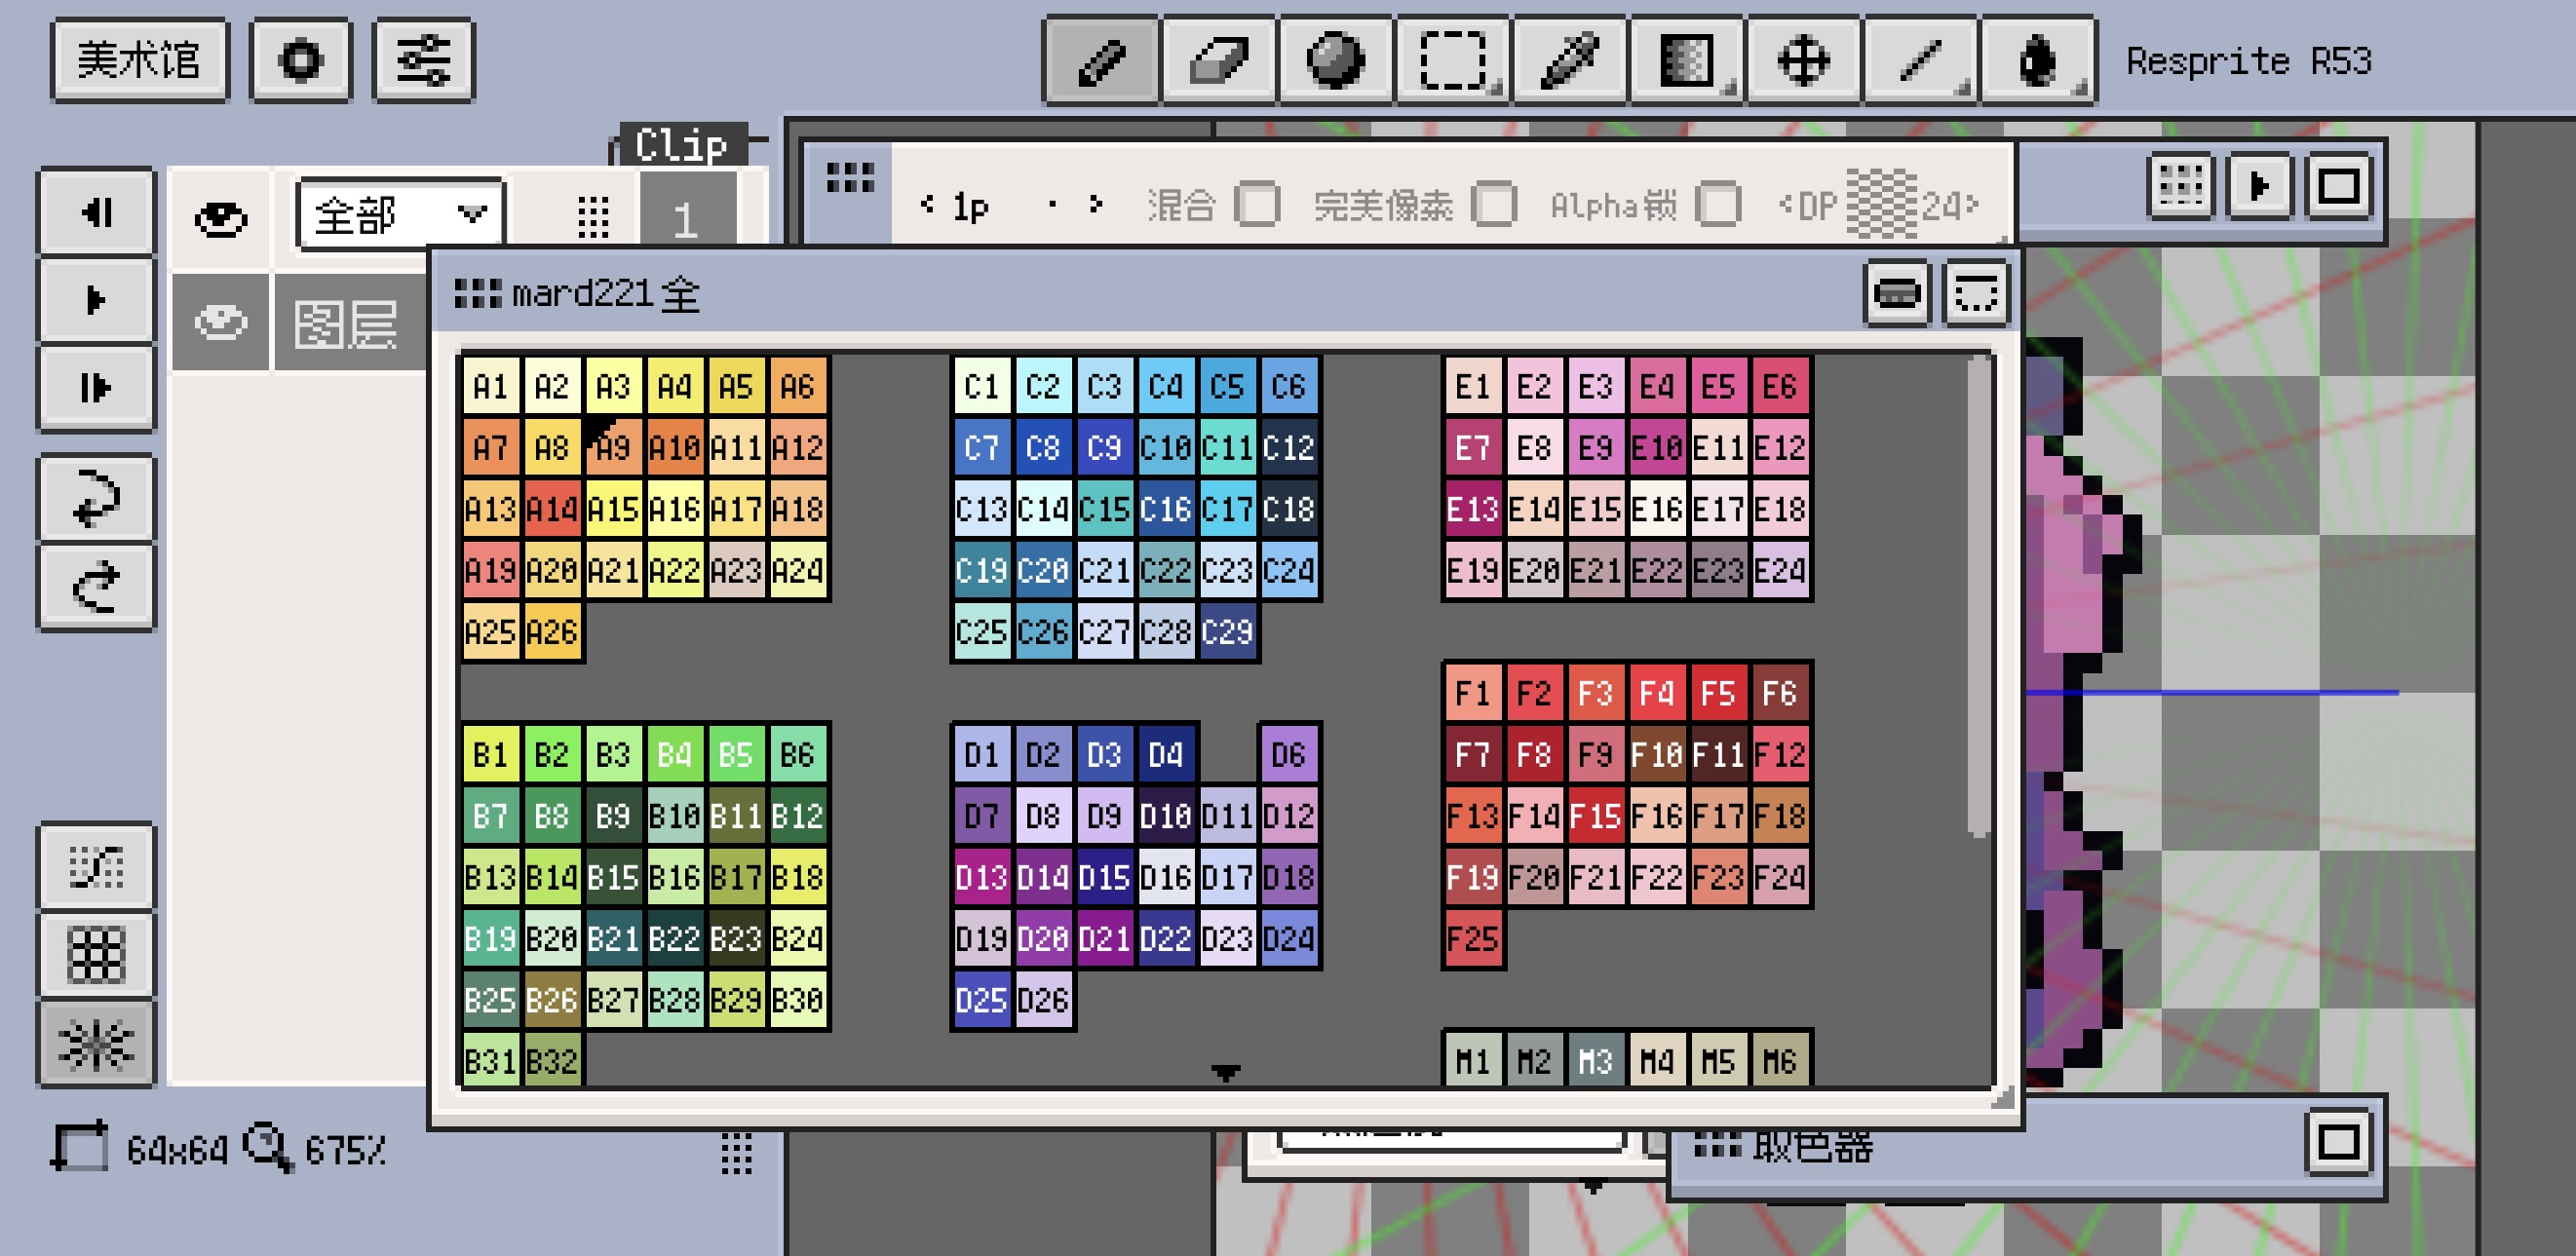Viewport: 2576px width, 1256px height.
Task: Select the Move tool icon
Action: tap(1806, 62)
